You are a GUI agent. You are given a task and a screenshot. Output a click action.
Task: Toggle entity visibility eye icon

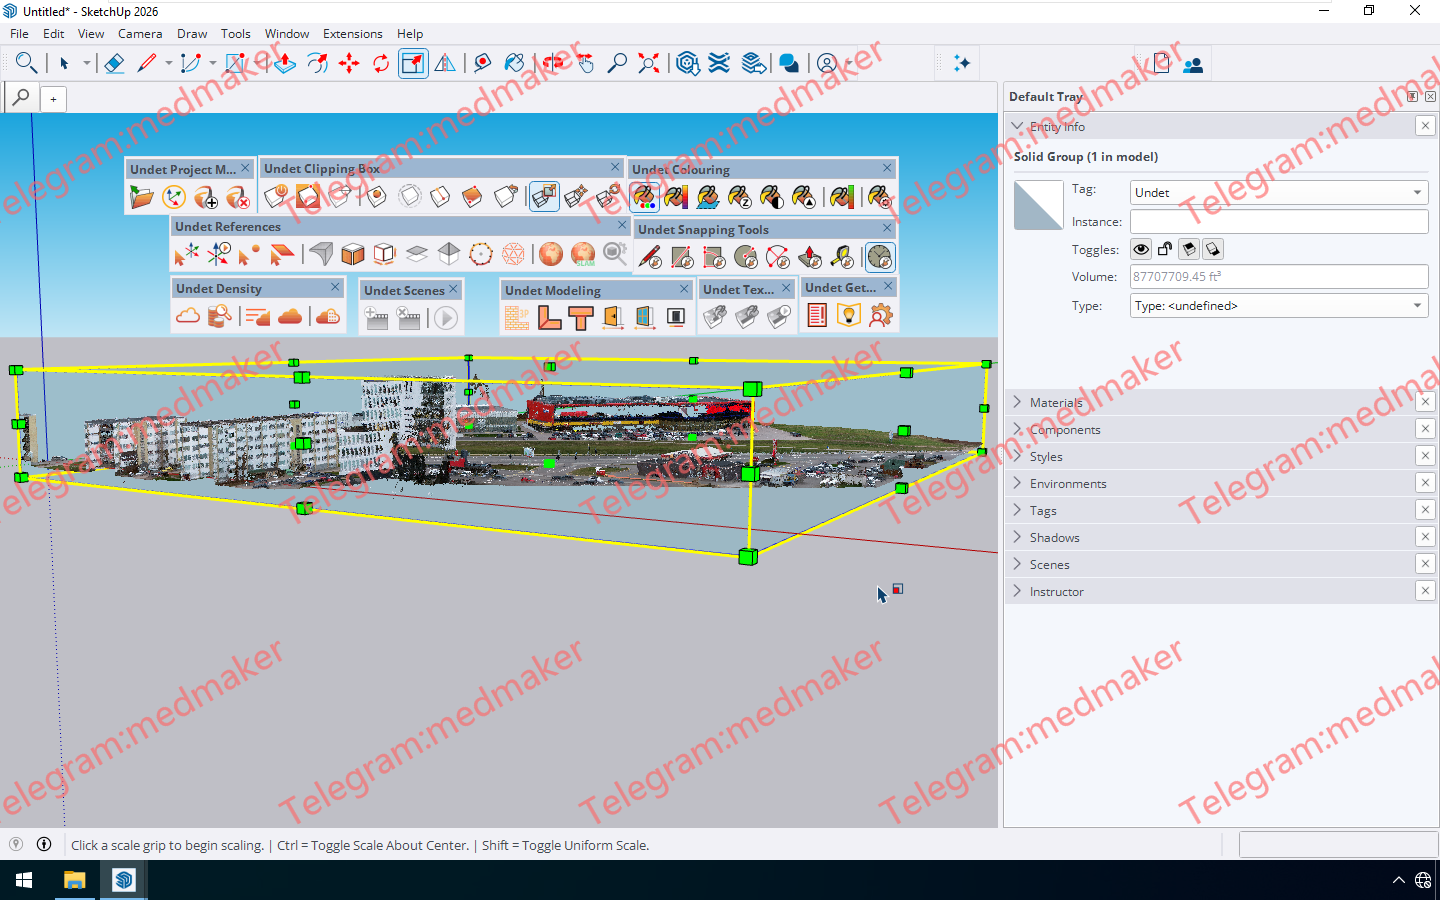click(1141, 249)
